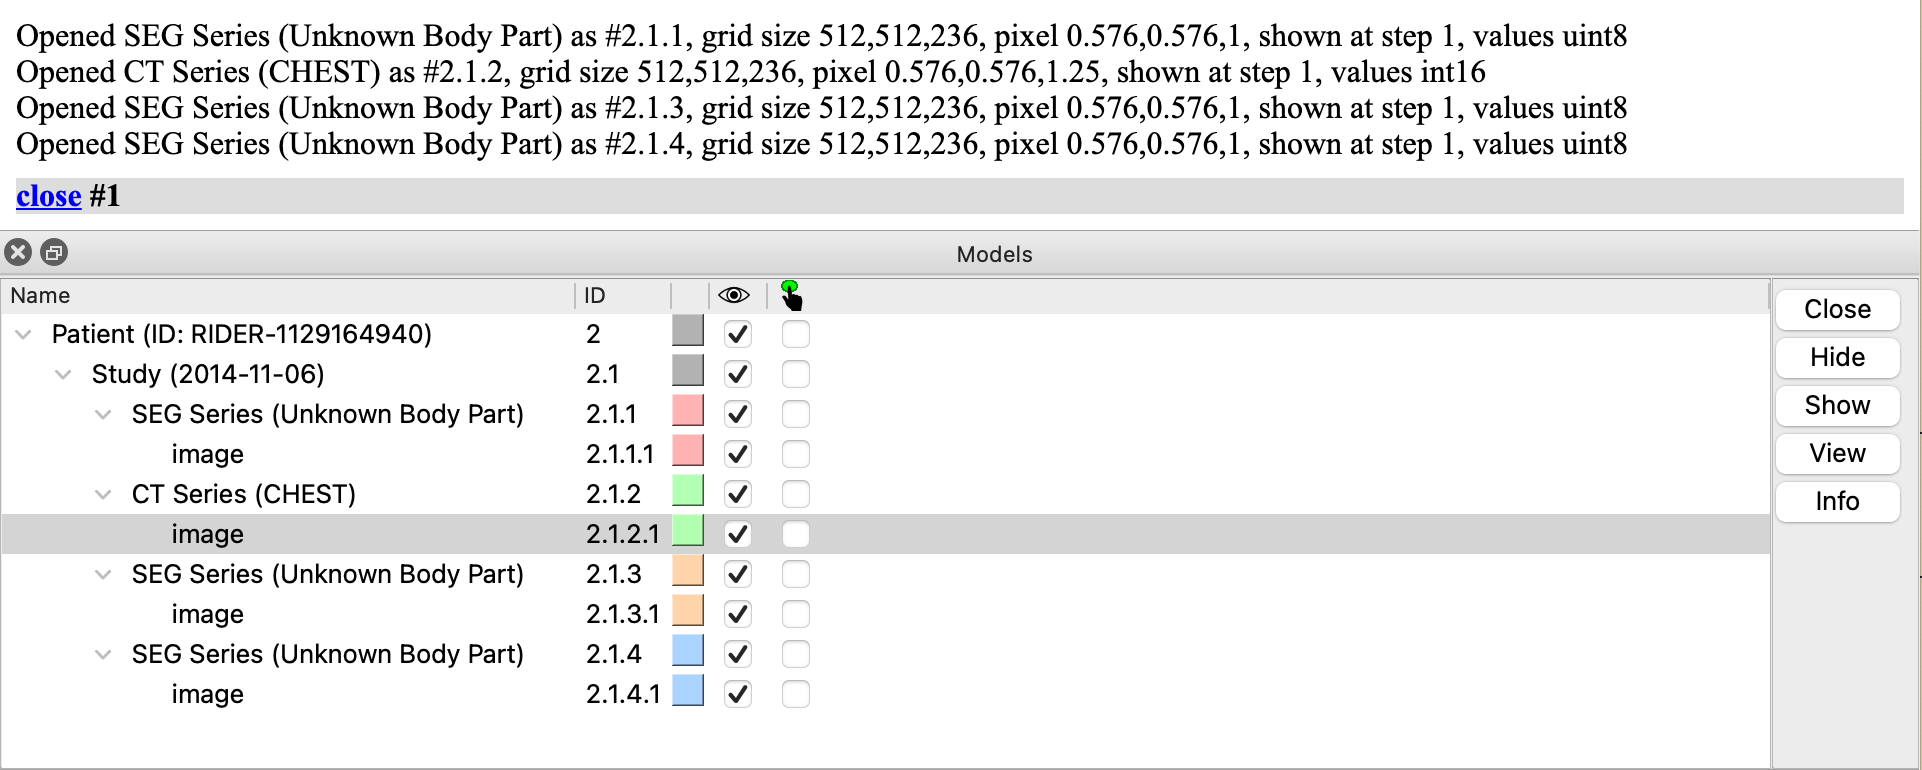Image resolution: width=1922 pixels, height=770 pixels.
Task: Collapse the CT Series (CHEST) node
Action: pos(103,494)
